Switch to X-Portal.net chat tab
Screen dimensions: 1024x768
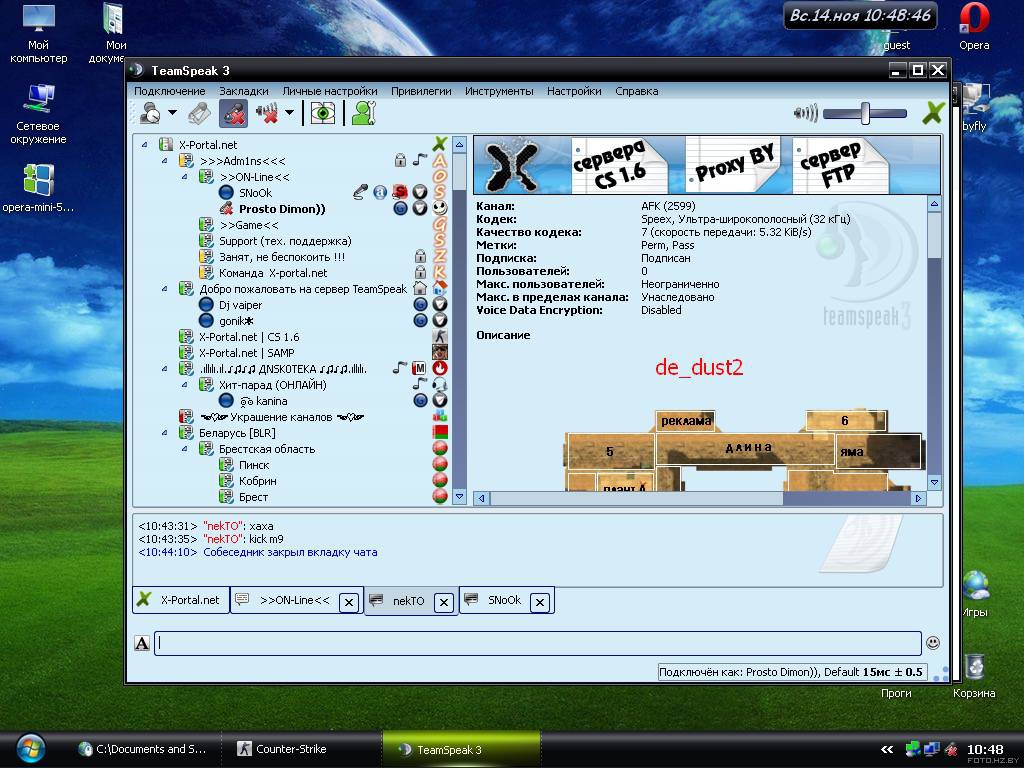tap(181, 600)
